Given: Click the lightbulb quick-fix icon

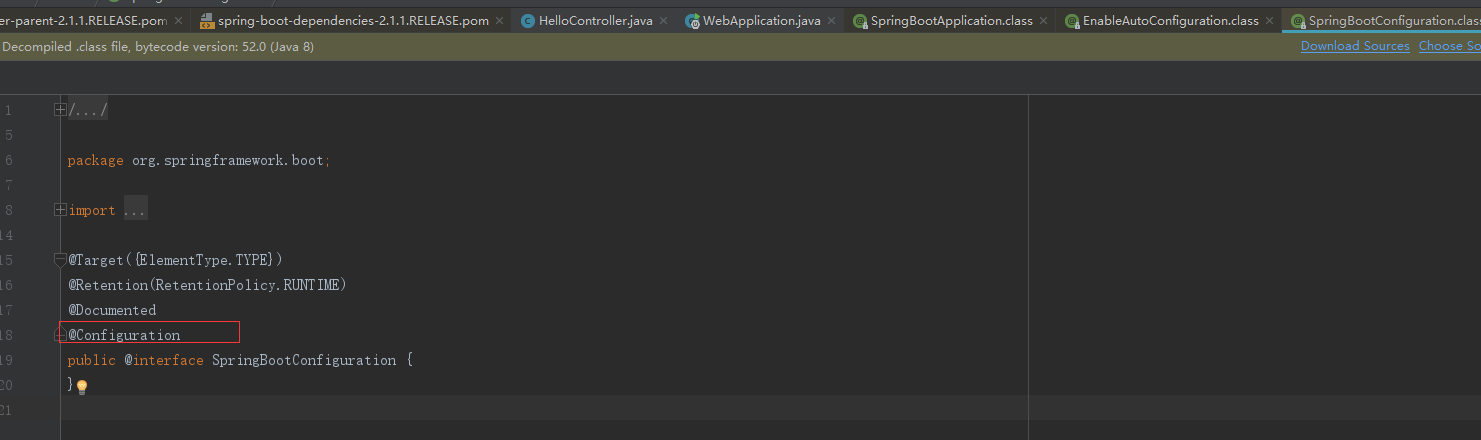Looking at the screenshot, I should coord(82,387).
